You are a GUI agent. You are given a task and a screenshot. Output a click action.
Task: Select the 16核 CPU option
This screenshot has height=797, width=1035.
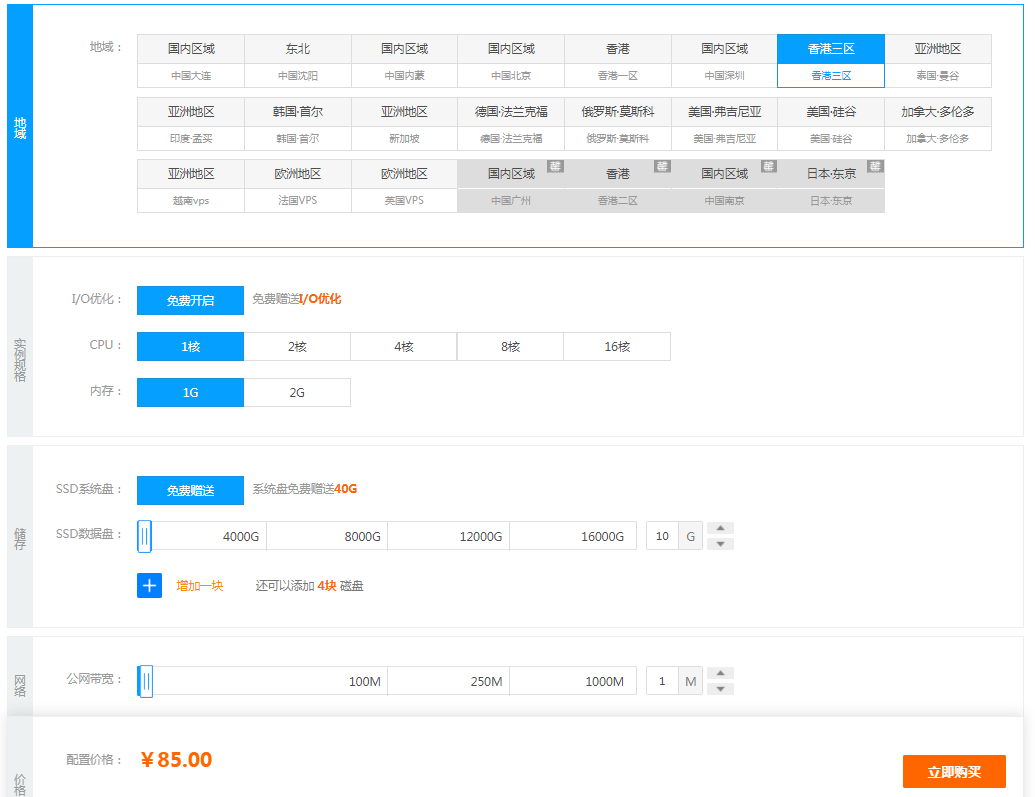tap(616, 346)
